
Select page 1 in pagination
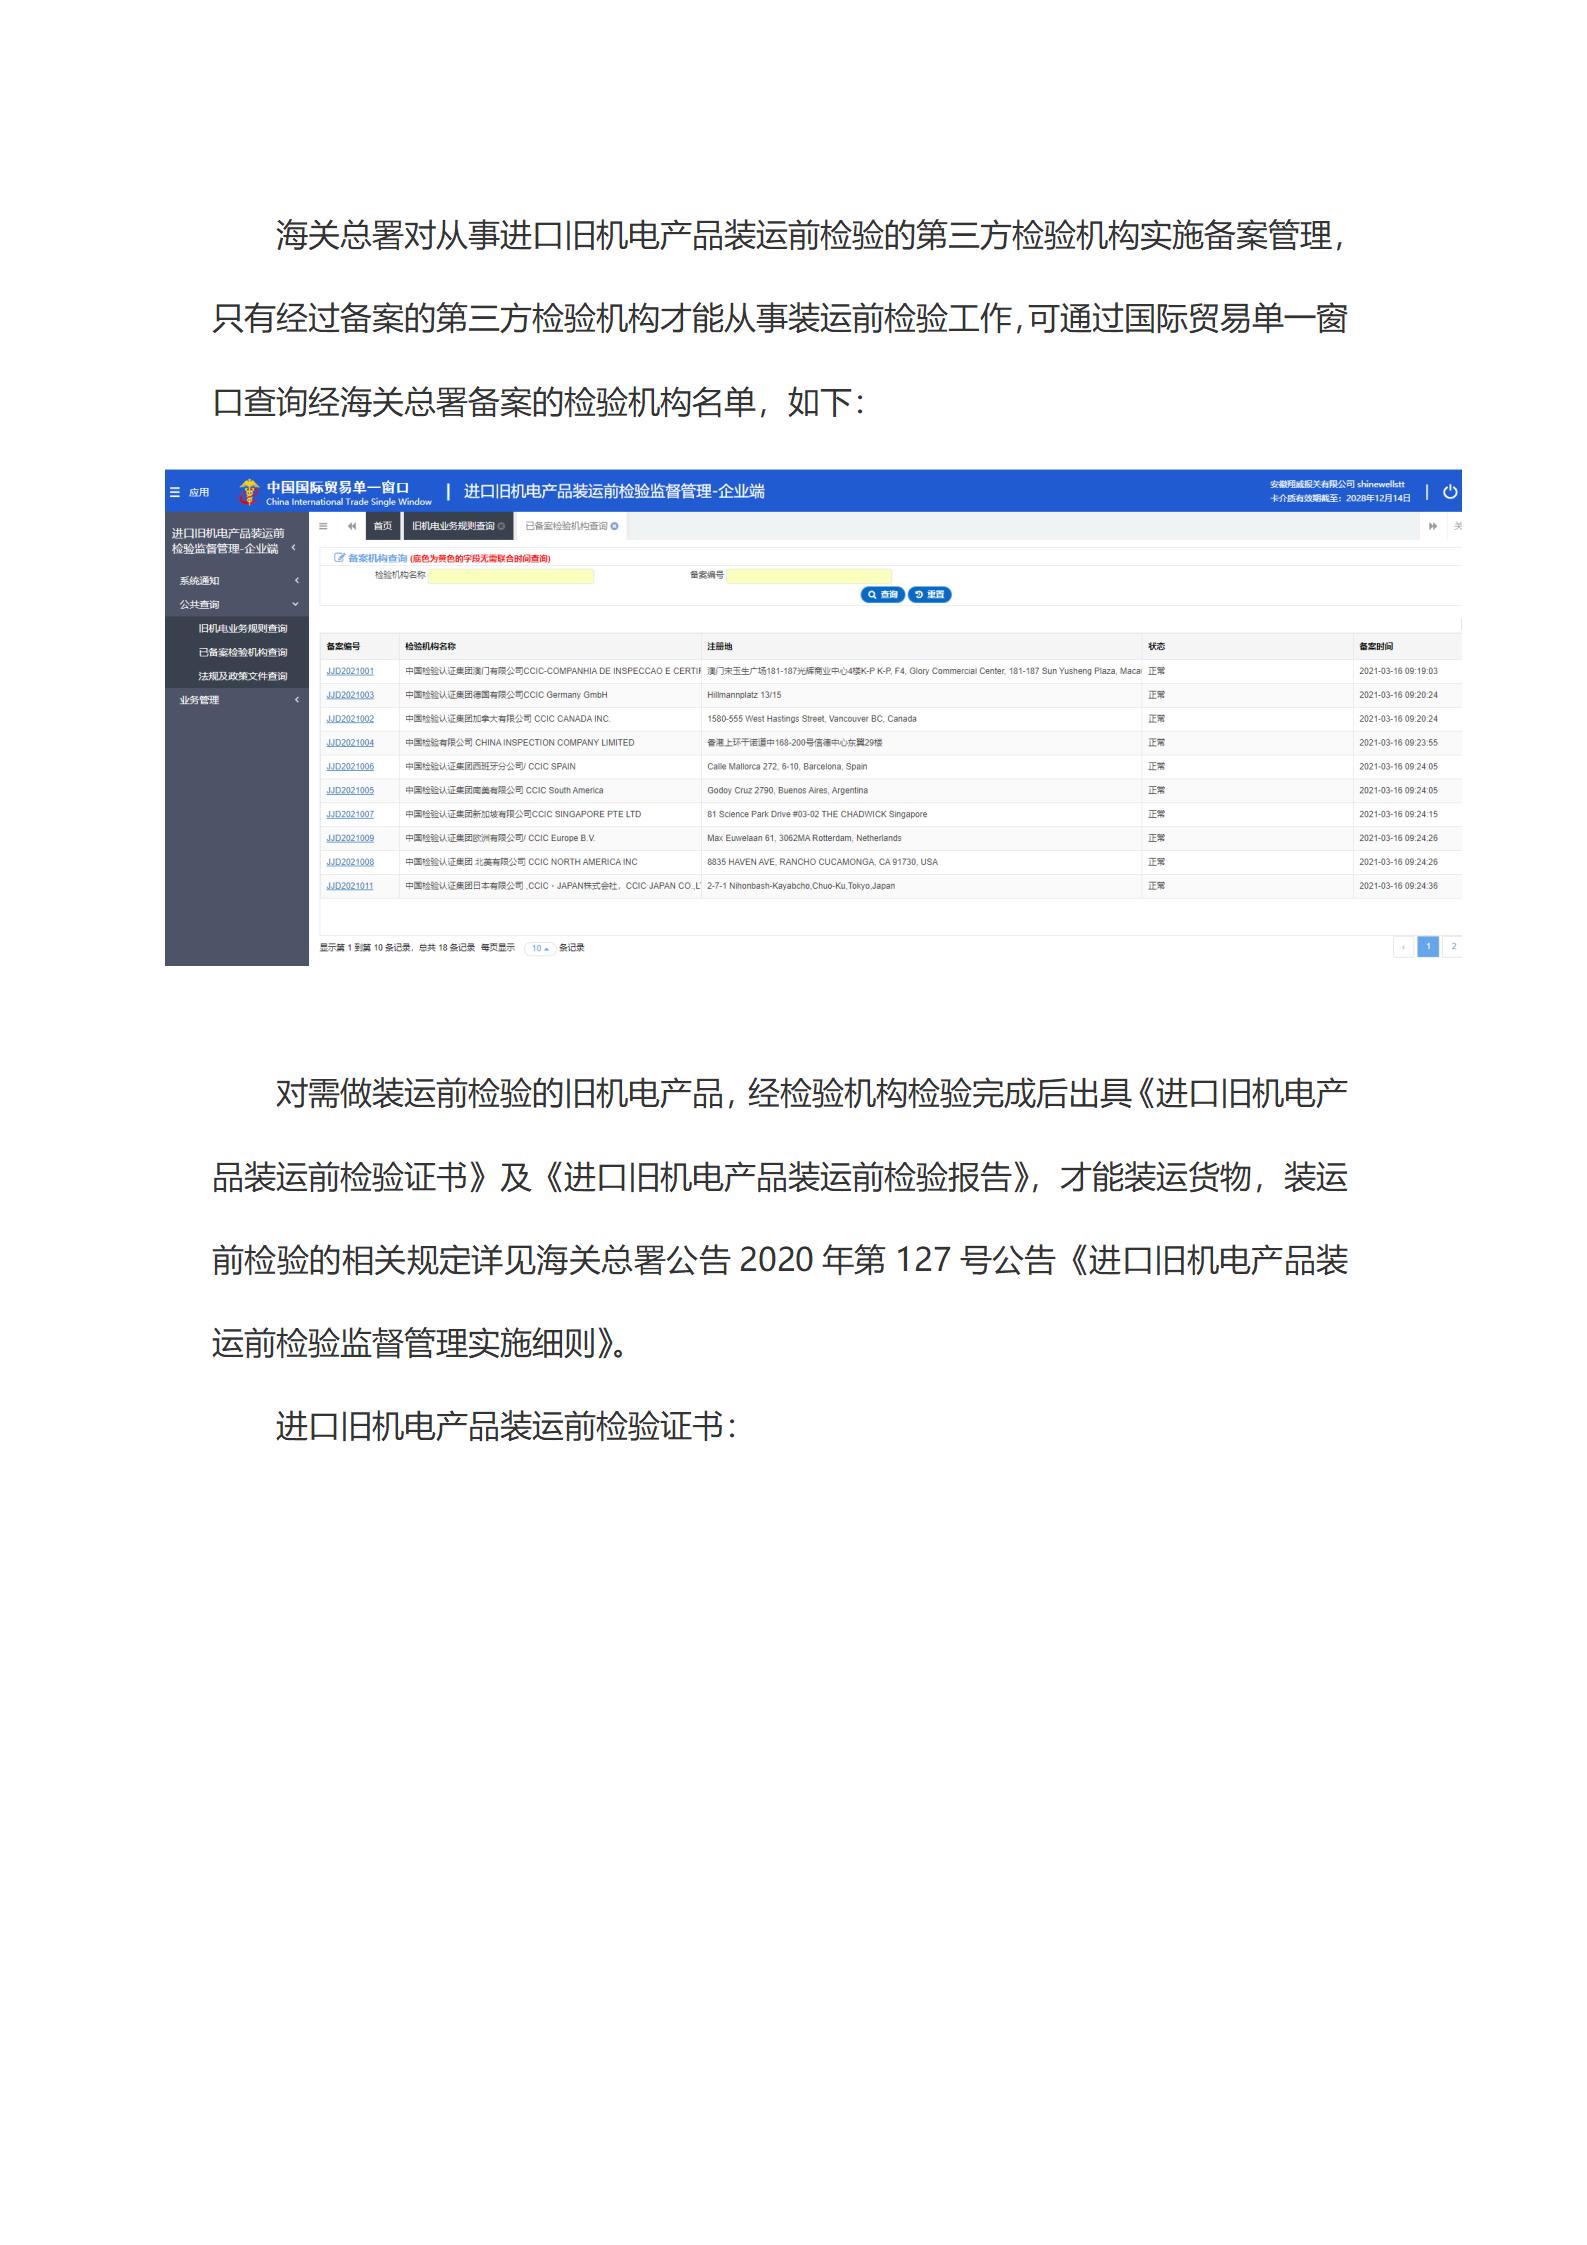pyautogui.click(x=1428, y=947)
